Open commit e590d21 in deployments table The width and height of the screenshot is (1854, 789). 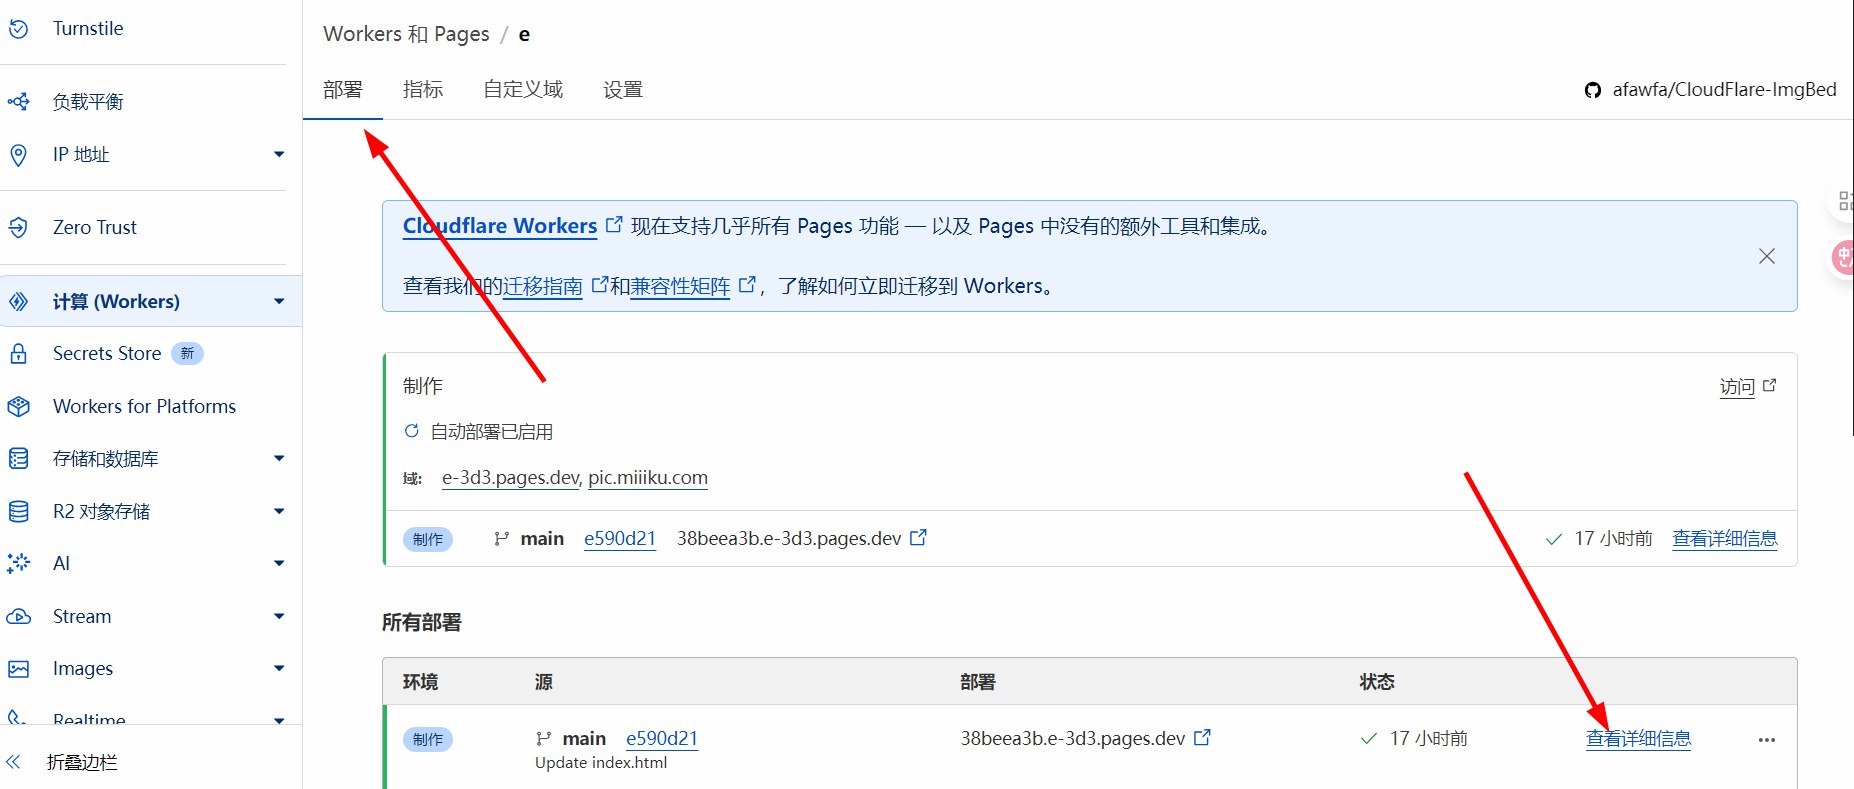(x=662, y=738)
